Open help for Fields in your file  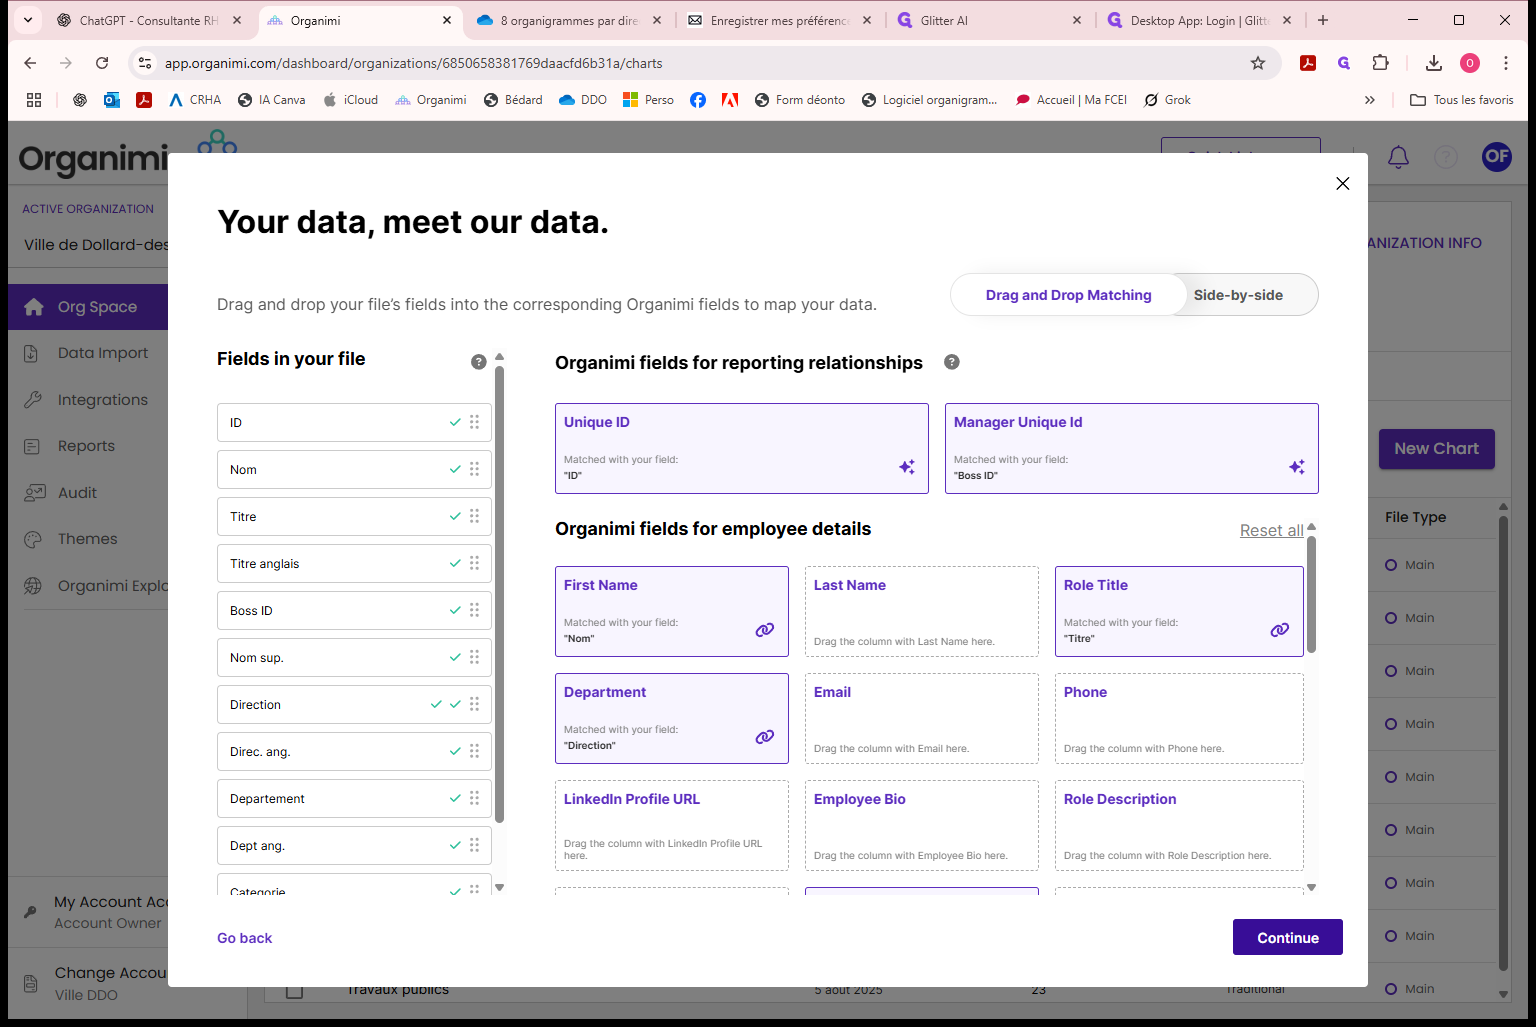tap(479, 362)
